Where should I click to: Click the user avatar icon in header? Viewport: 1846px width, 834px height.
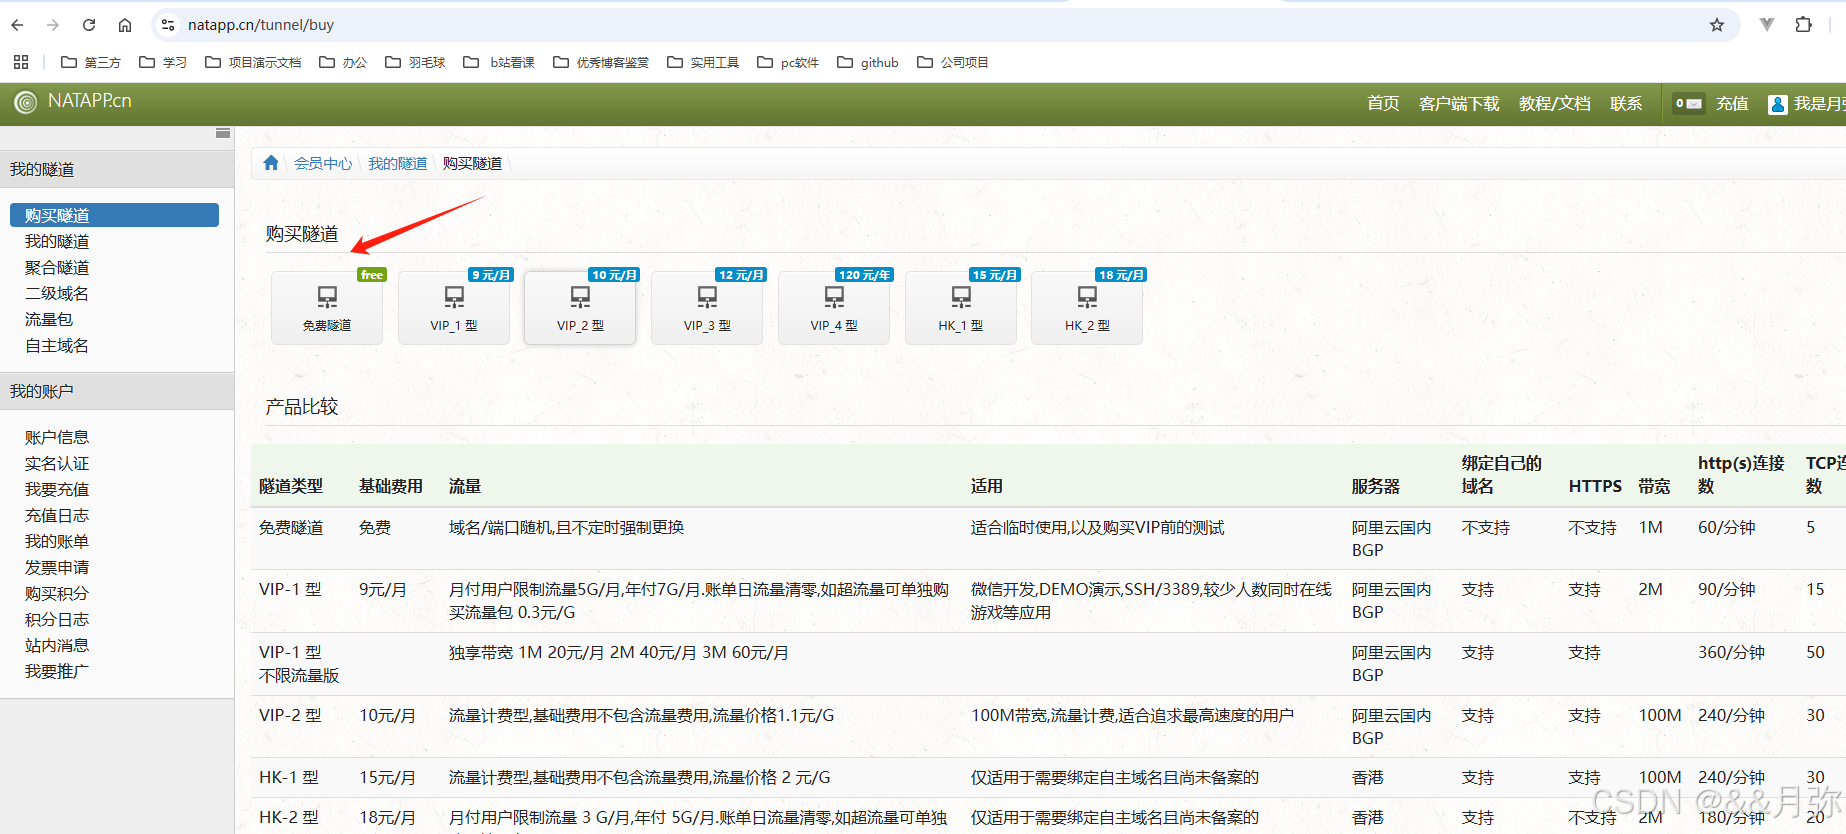coord(1778,104)
